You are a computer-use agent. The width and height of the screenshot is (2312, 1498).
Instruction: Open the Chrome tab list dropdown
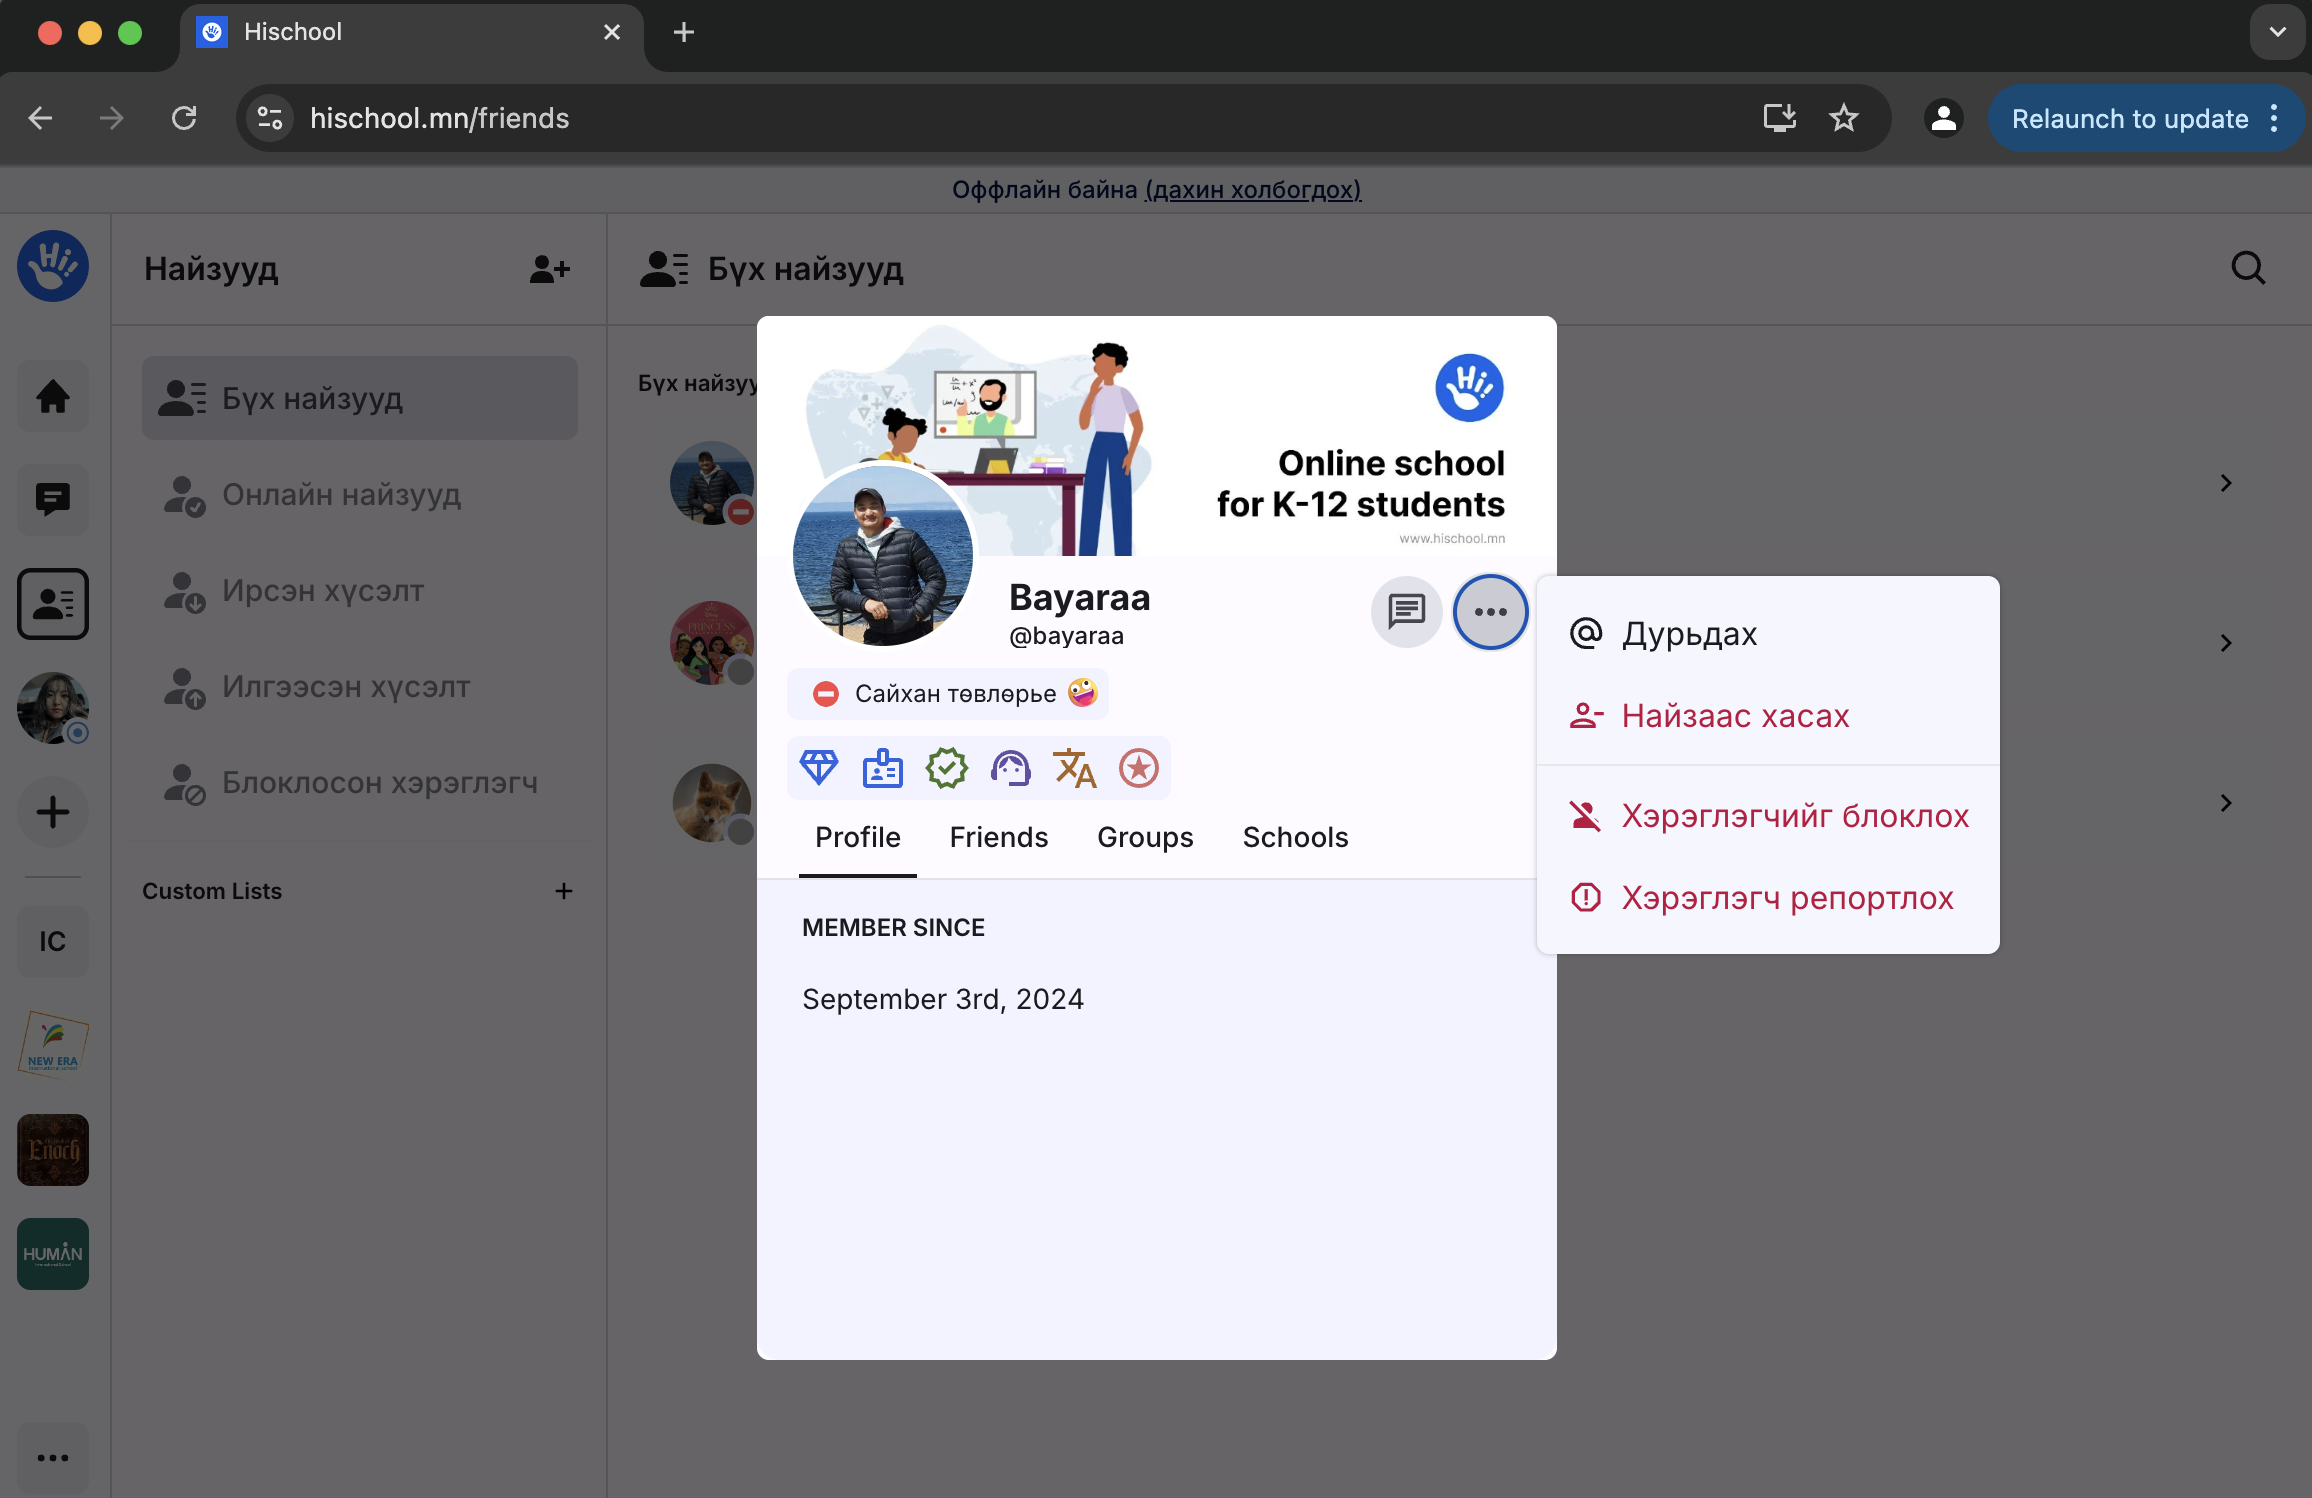2277,32
